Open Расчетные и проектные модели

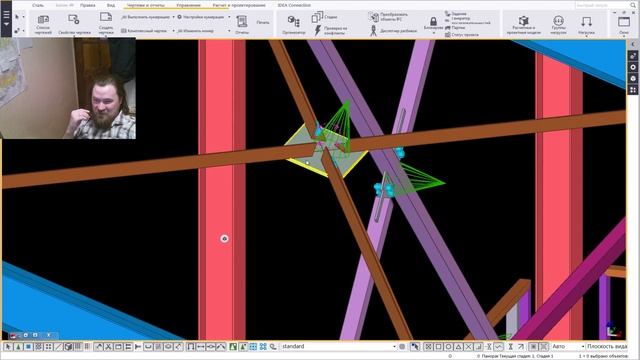pos(524,24)
